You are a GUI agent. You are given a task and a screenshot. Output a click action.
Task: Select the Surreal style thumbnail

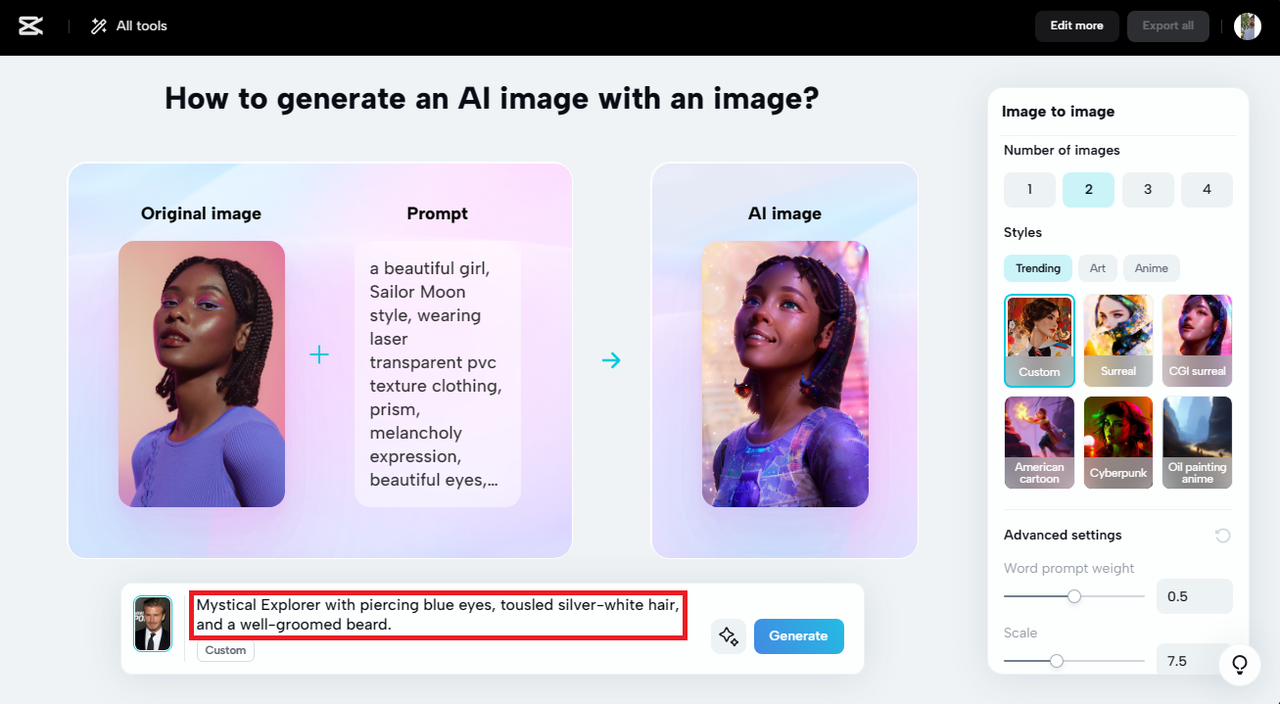[1118, 340]
